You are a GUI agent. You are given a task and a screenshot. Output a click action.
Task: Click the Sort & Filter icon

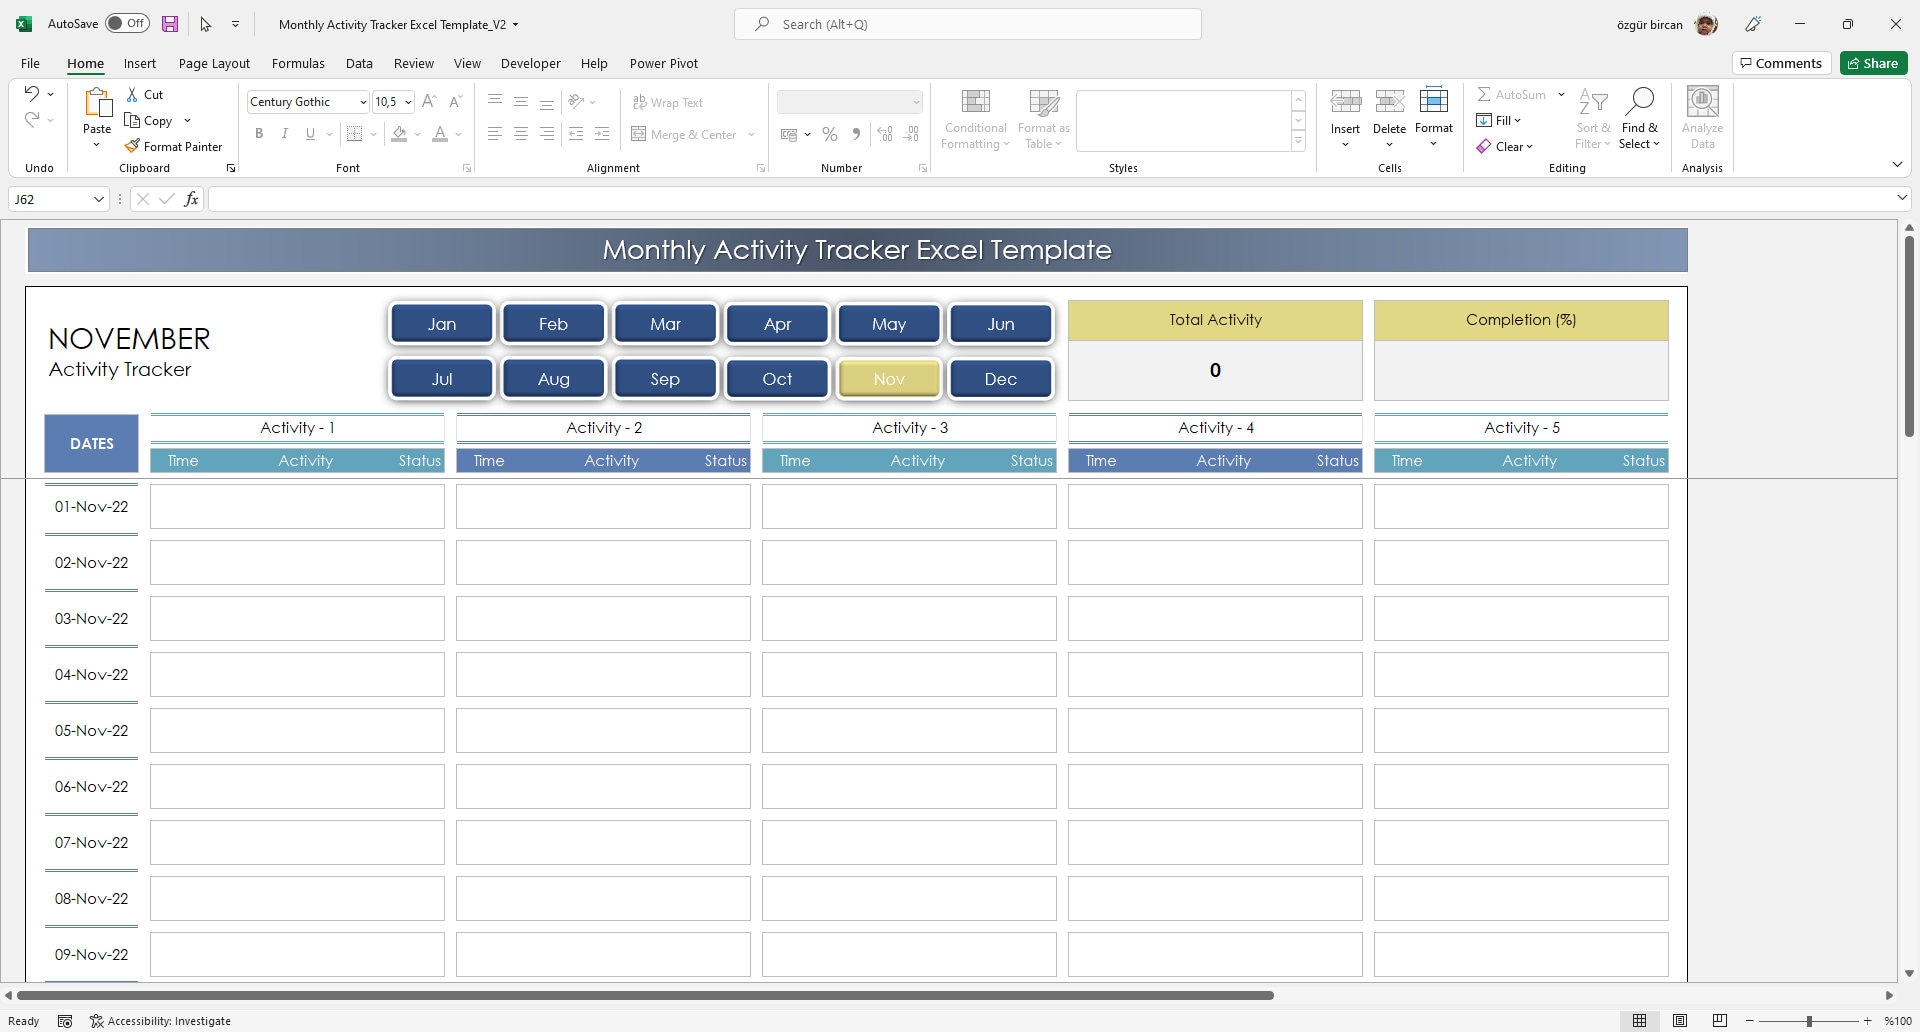tap(1592, 118)
